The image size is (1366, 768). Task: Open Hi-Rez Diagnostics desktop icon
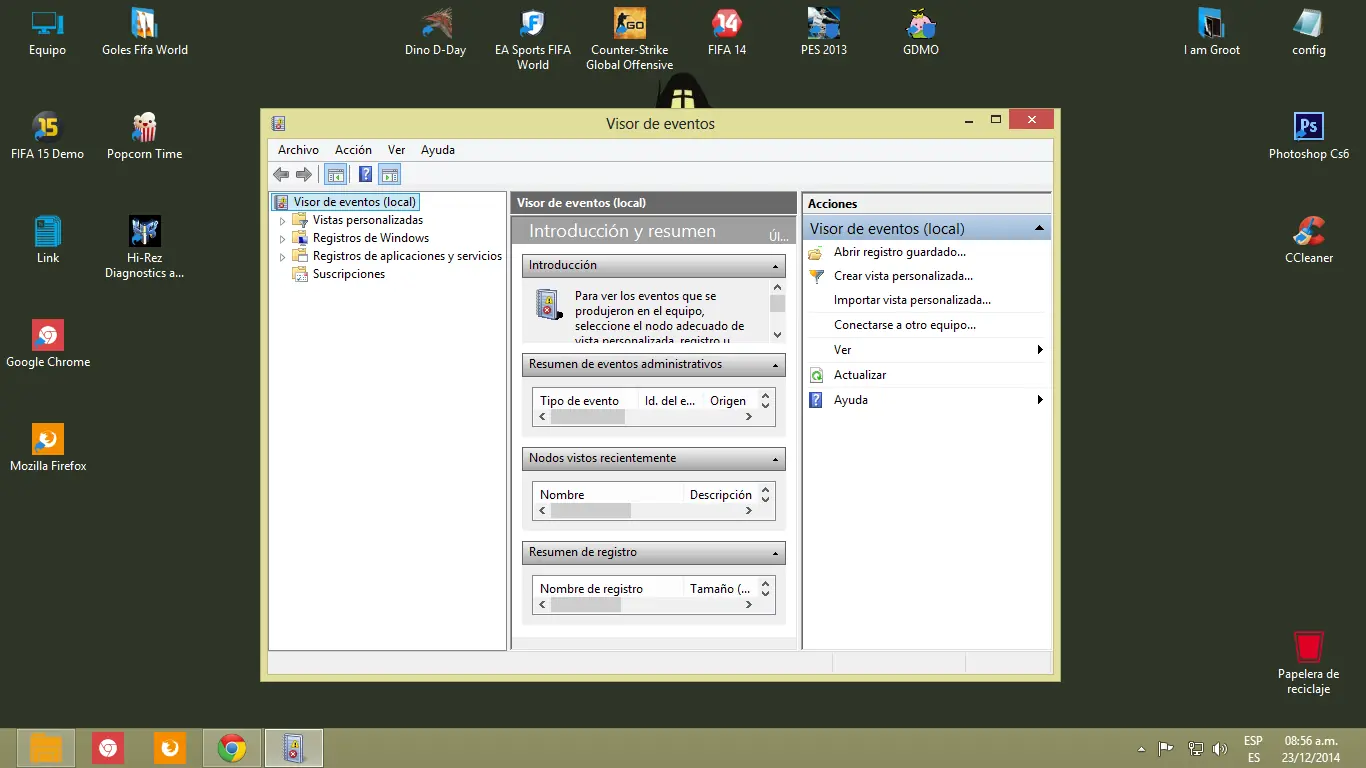tap(145, 231)
